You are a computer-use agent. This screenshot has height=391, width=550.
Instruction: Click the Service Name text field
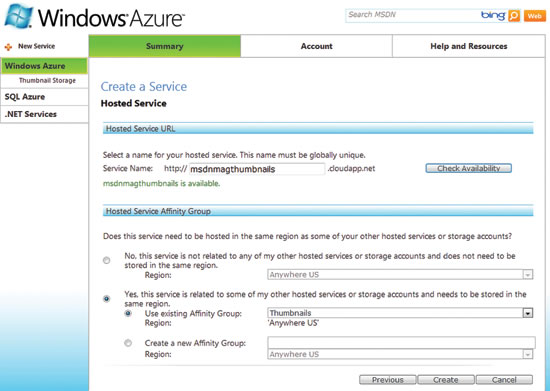pyautogui.click(x=257, y=169)
